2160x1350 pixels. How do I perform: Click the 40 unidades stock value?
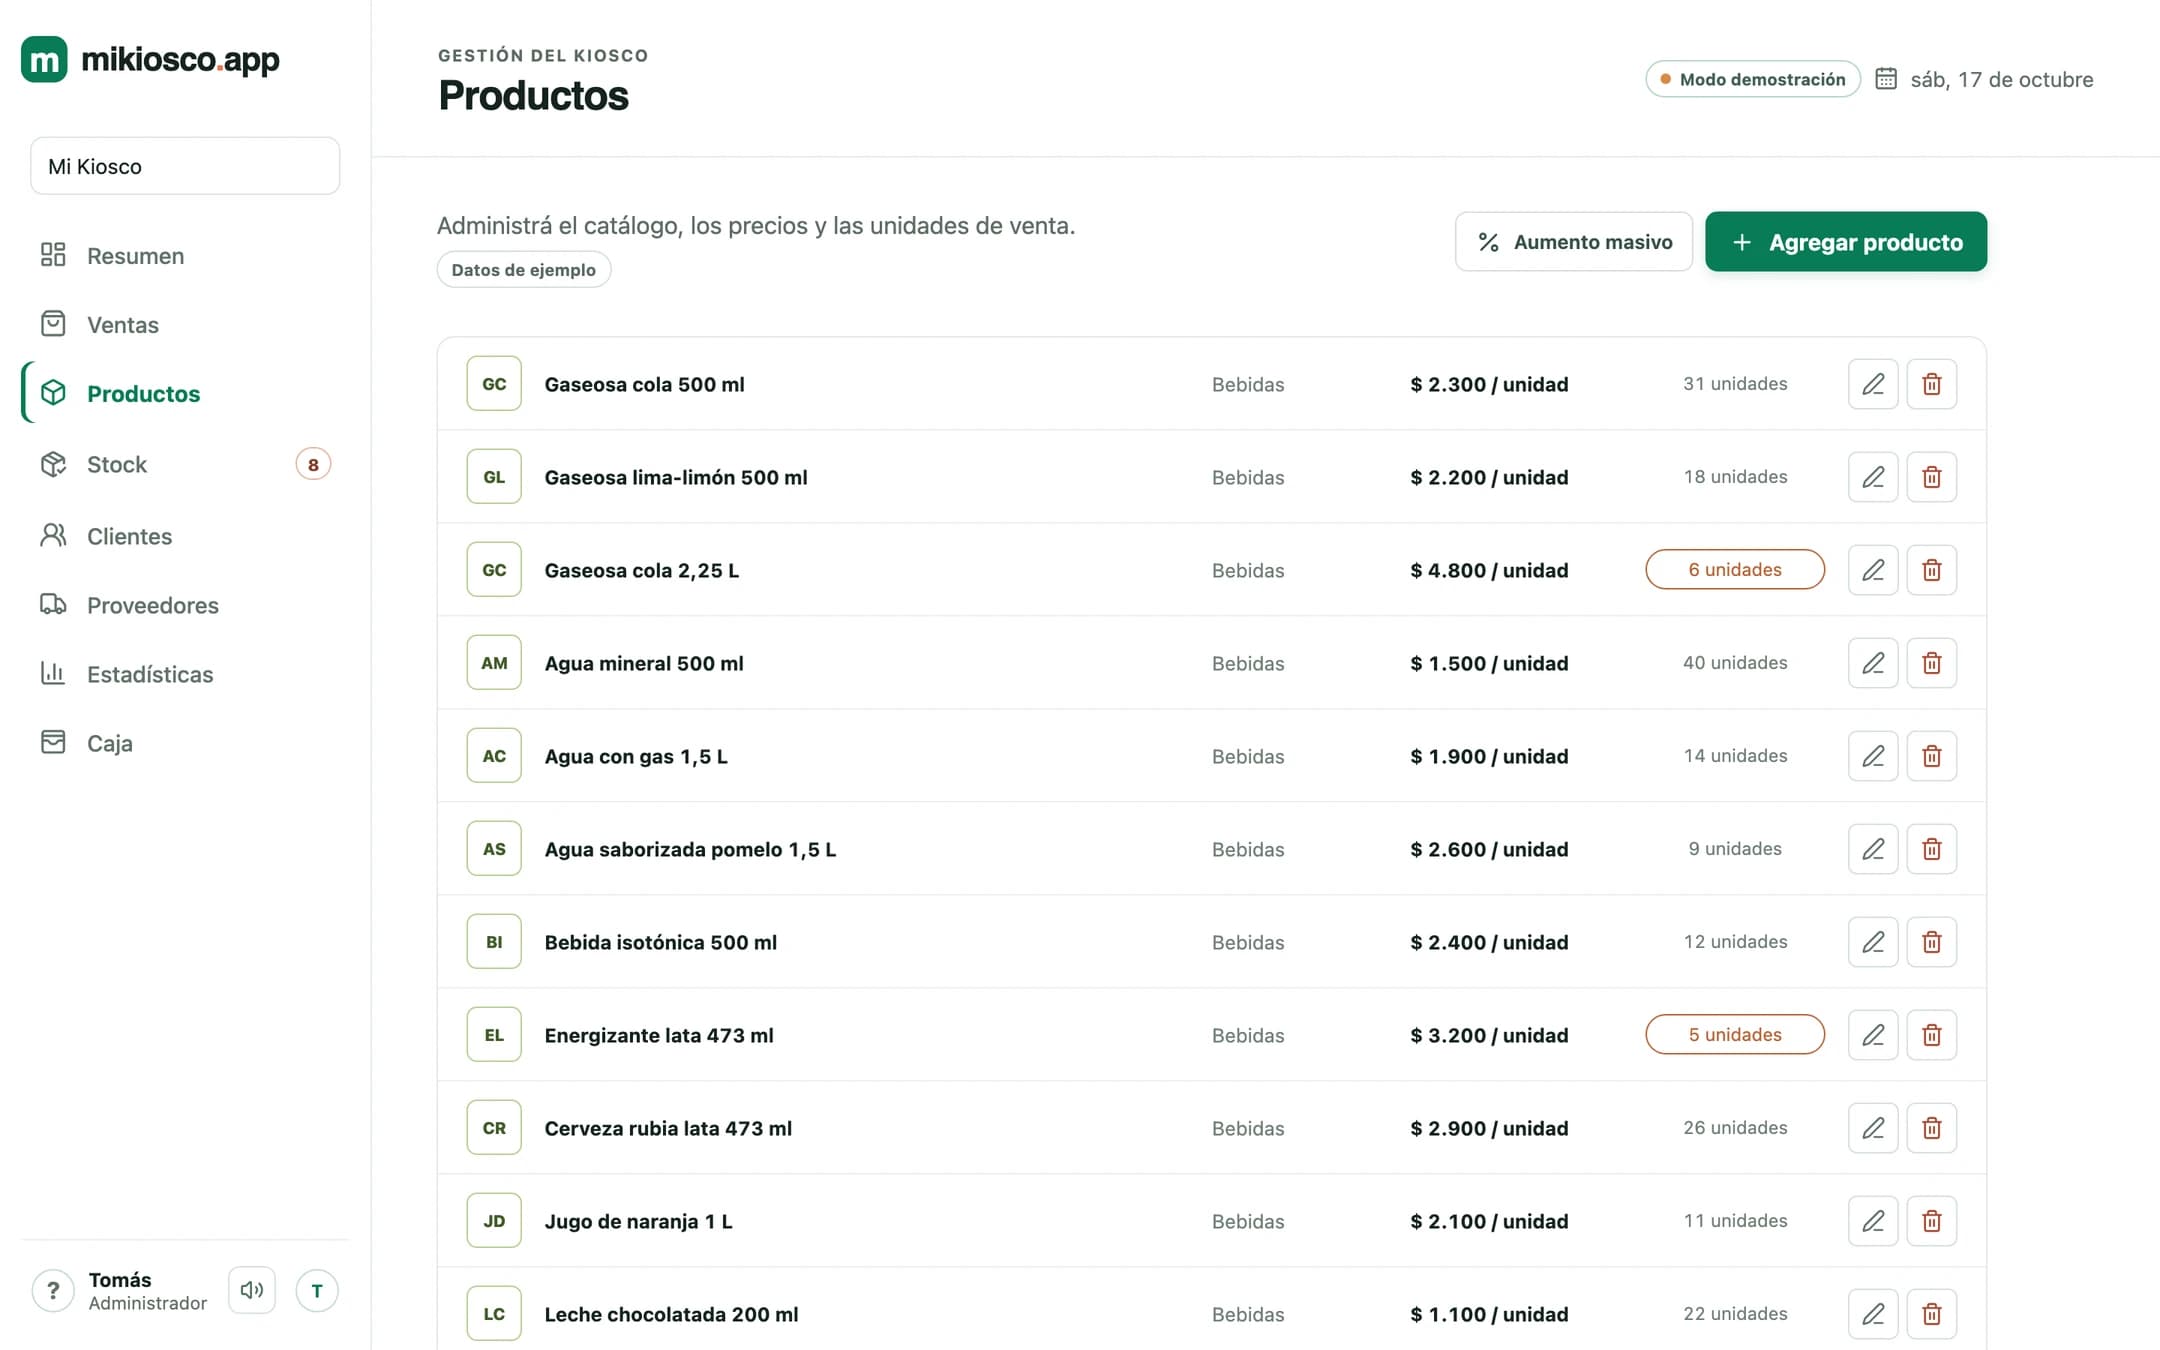tap(1735, 662)
